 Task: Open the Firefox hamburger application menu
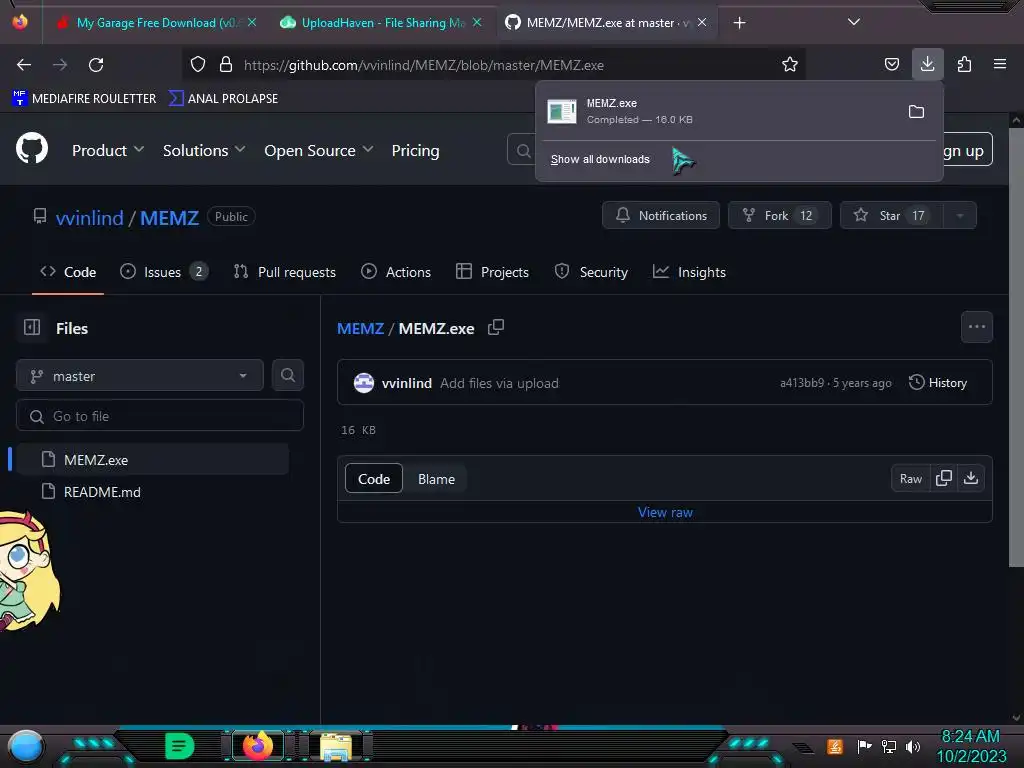pyautogui.click(x=999, y=64)
